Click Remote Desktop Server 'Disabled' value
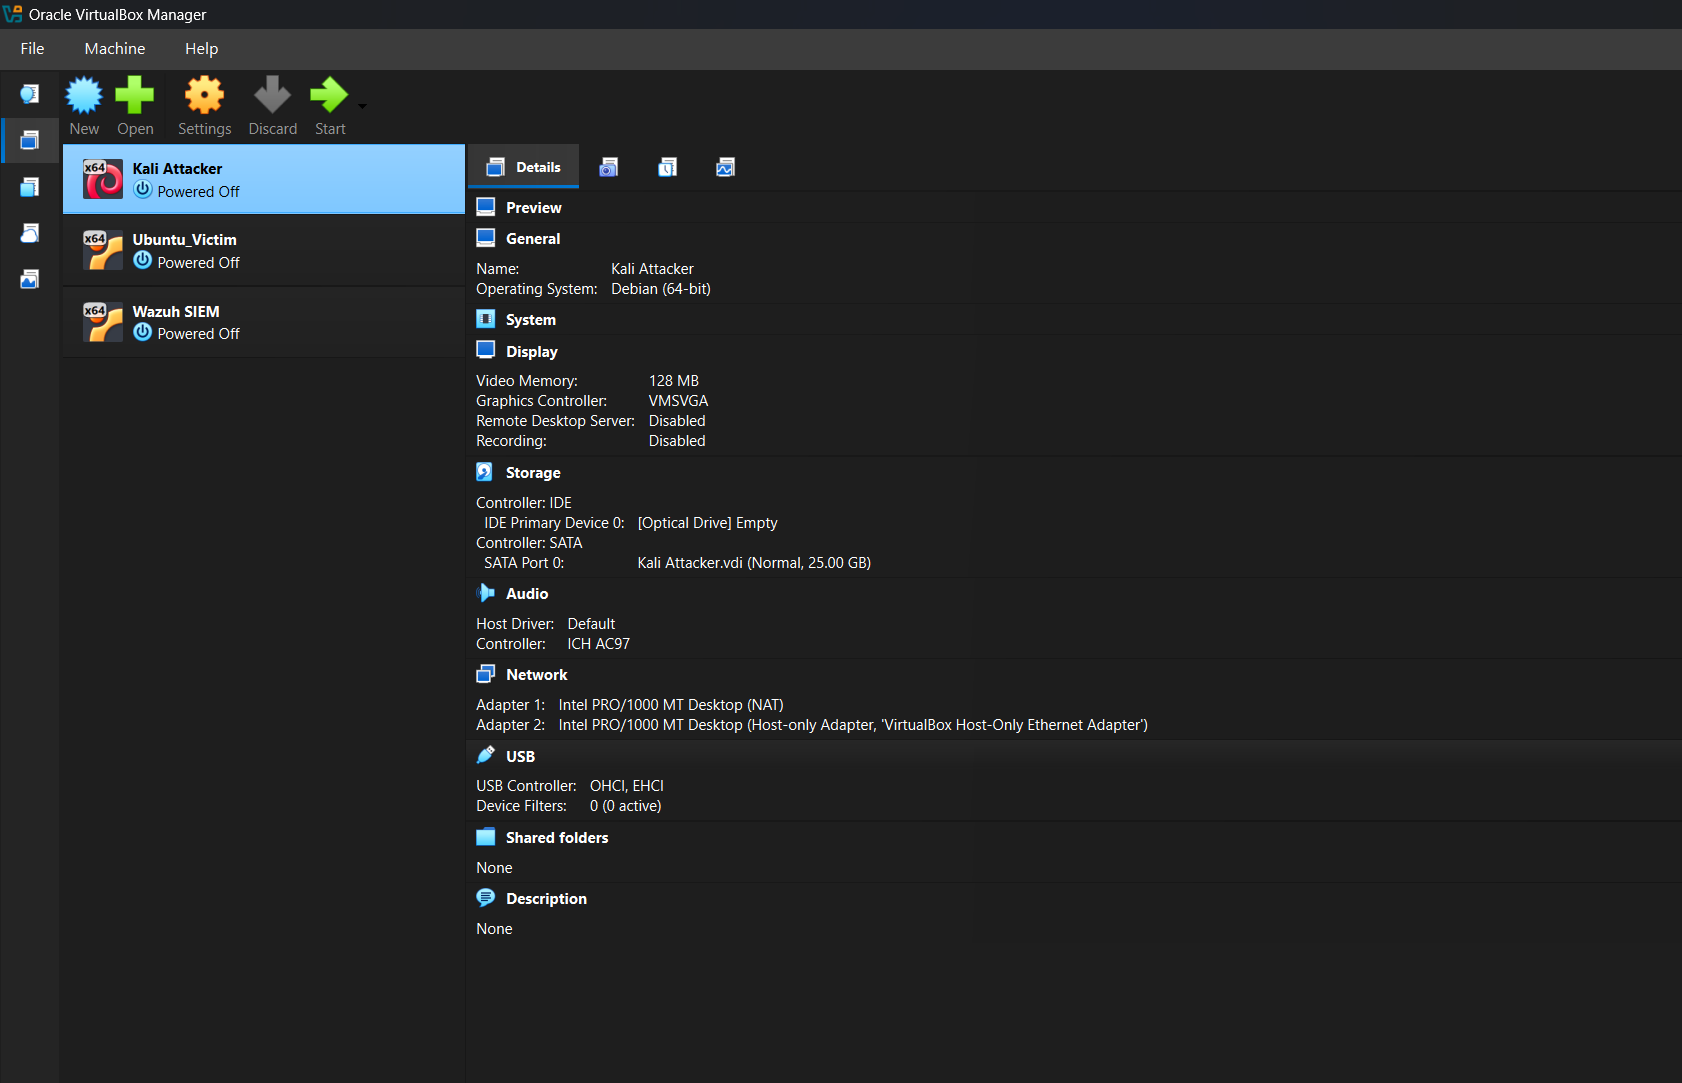Image resolution: width=1682 pixels, height=1083 pixels. [677, 421]
